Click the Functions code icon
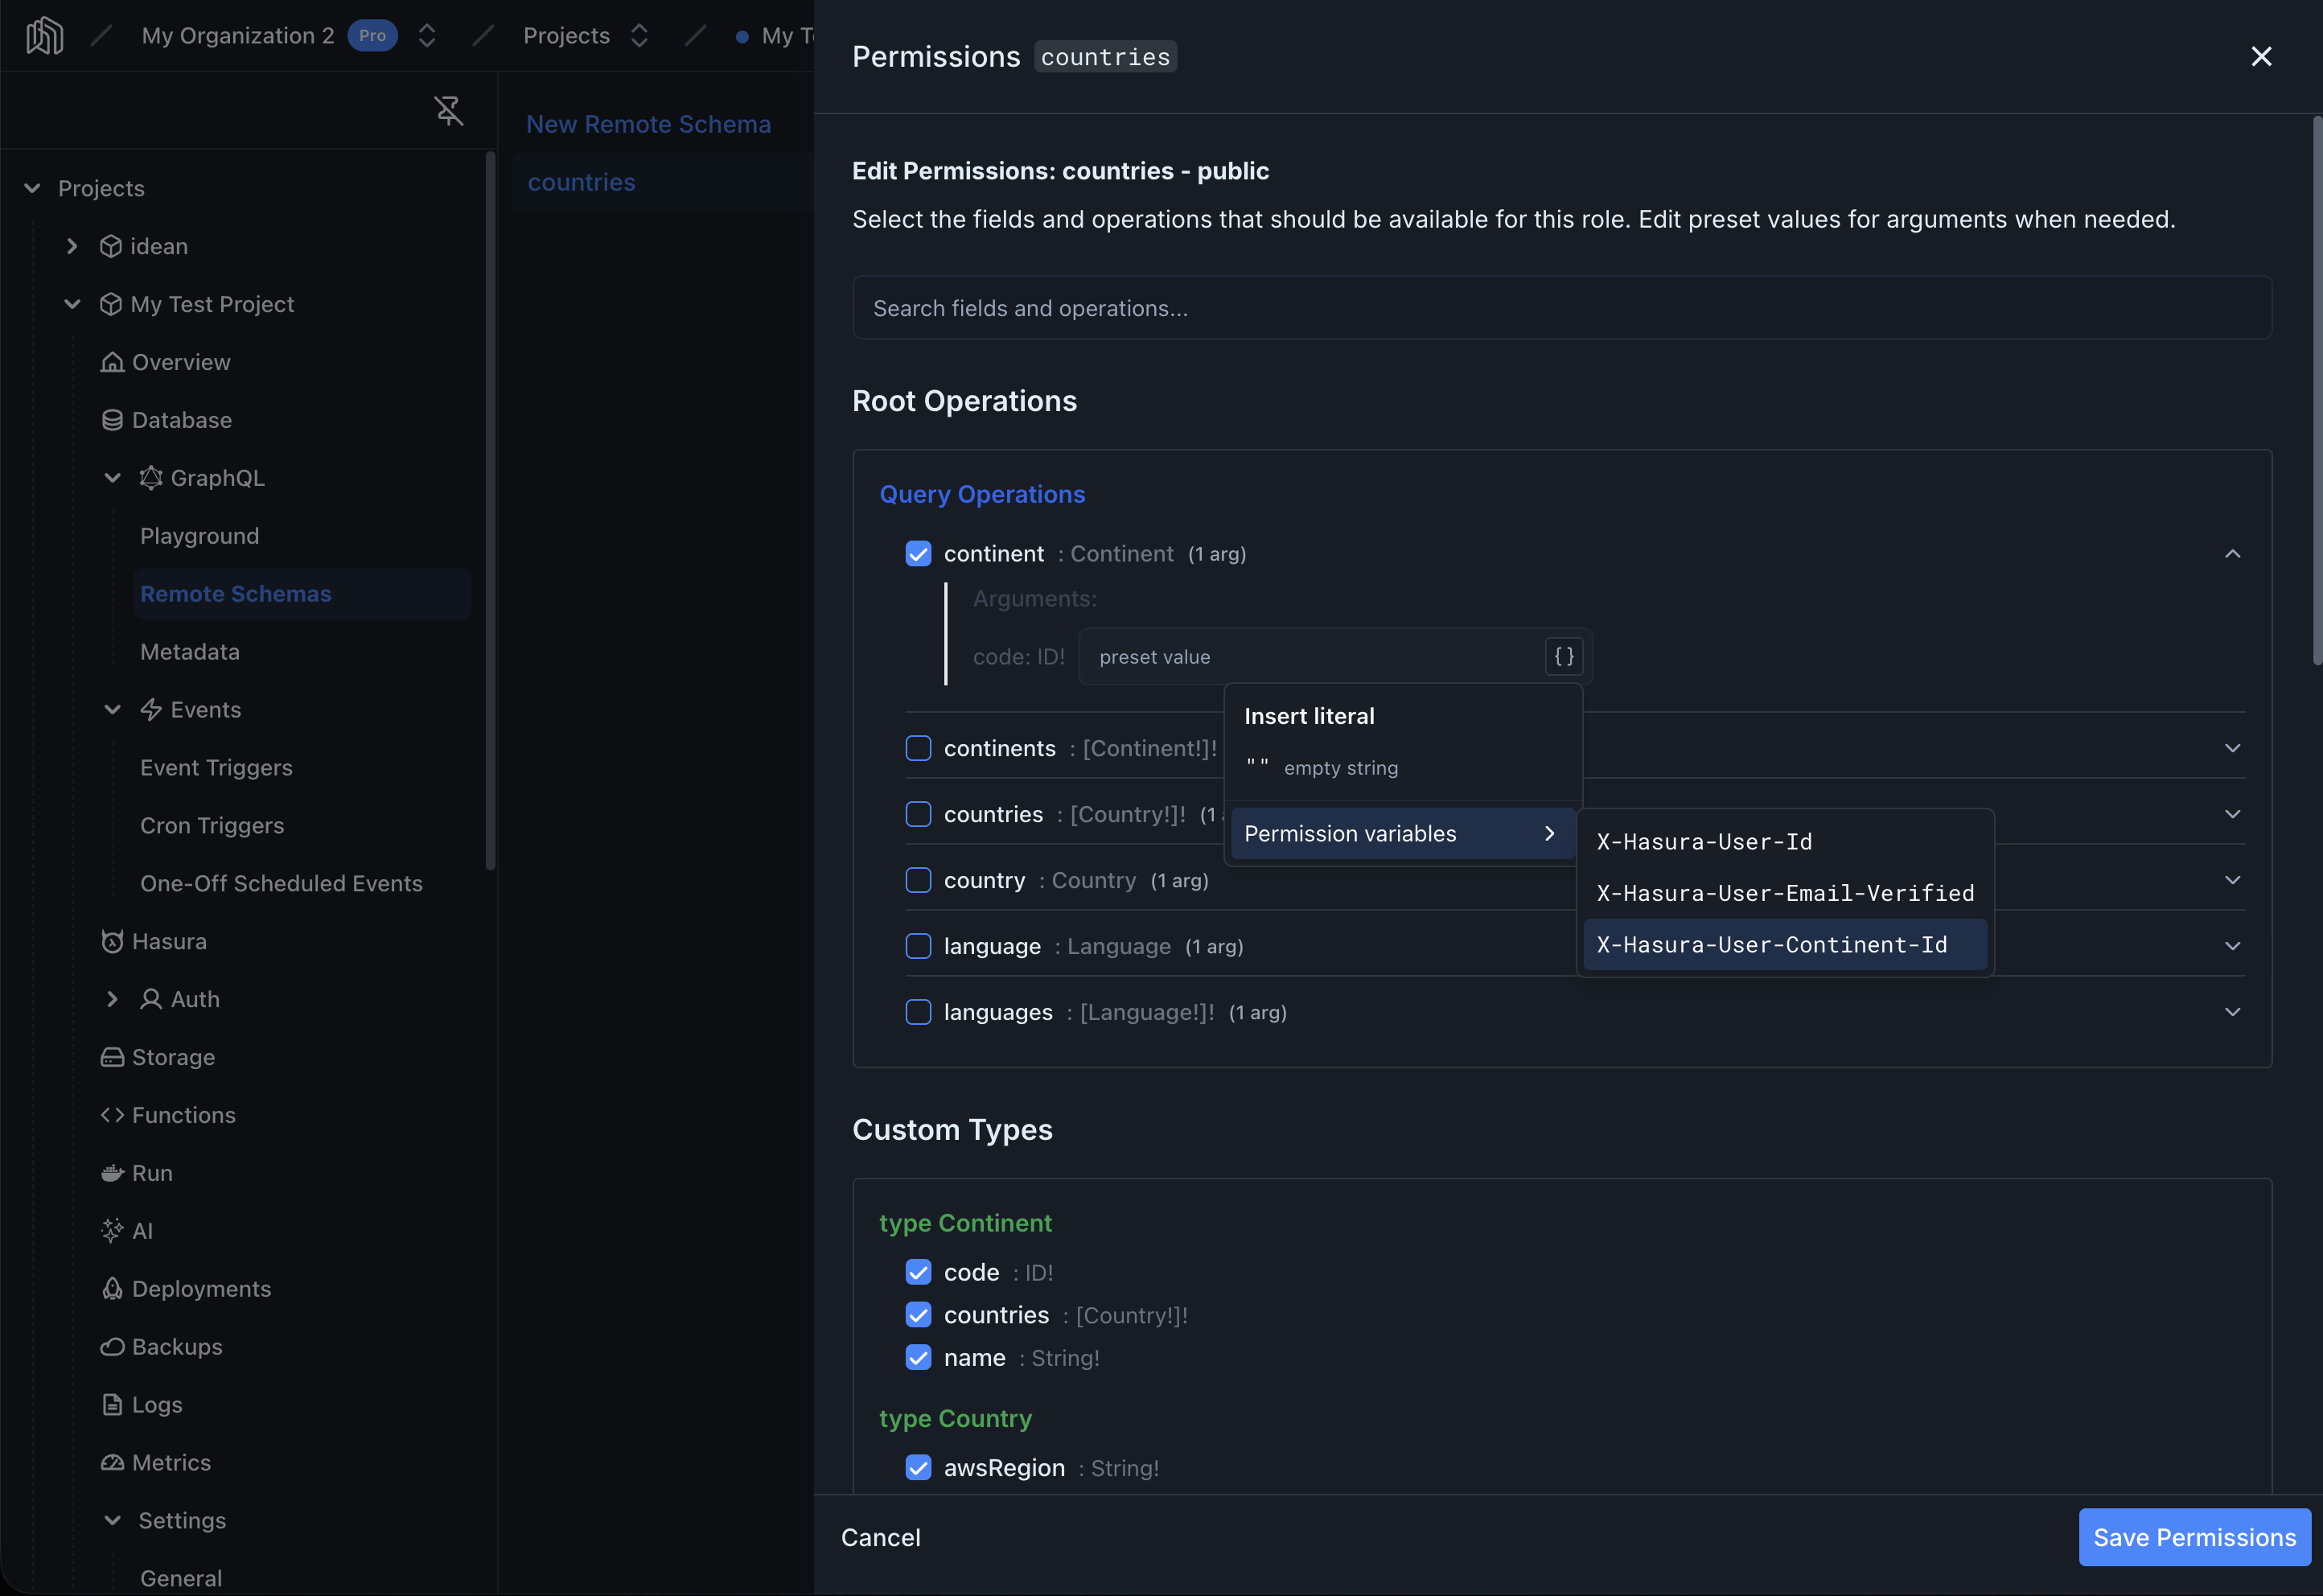2323x1596 pixels. [112, 1115]
